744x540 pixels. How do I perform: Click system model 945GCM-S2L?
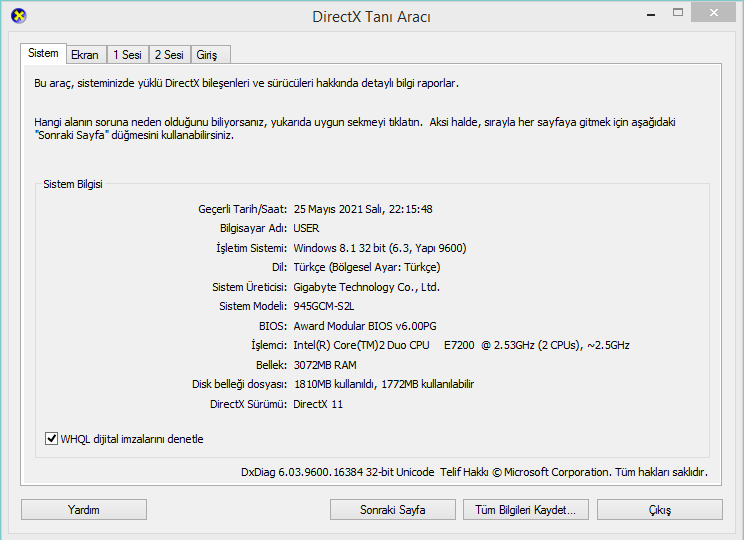coord(324,306)
